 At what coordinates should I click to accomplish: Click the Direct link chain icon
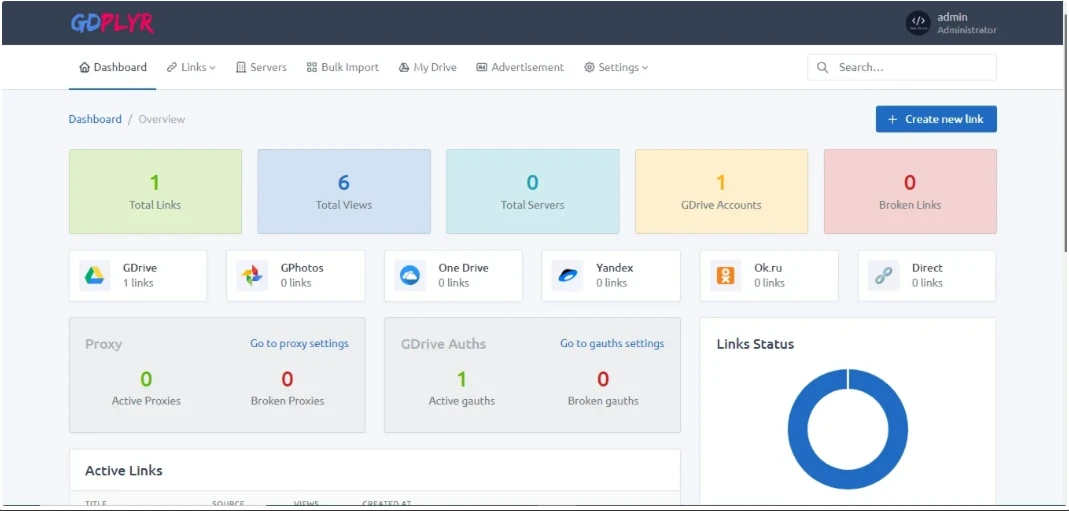(x=884, y=276)
